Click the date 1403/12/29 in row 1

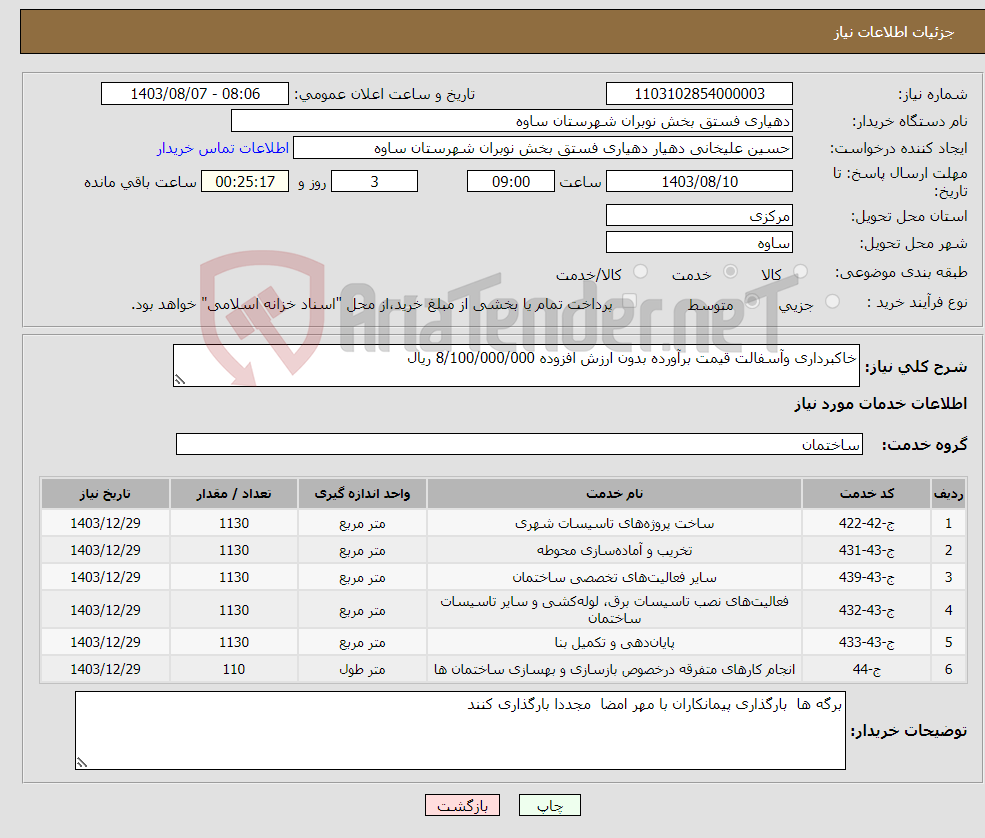point(106,523)
